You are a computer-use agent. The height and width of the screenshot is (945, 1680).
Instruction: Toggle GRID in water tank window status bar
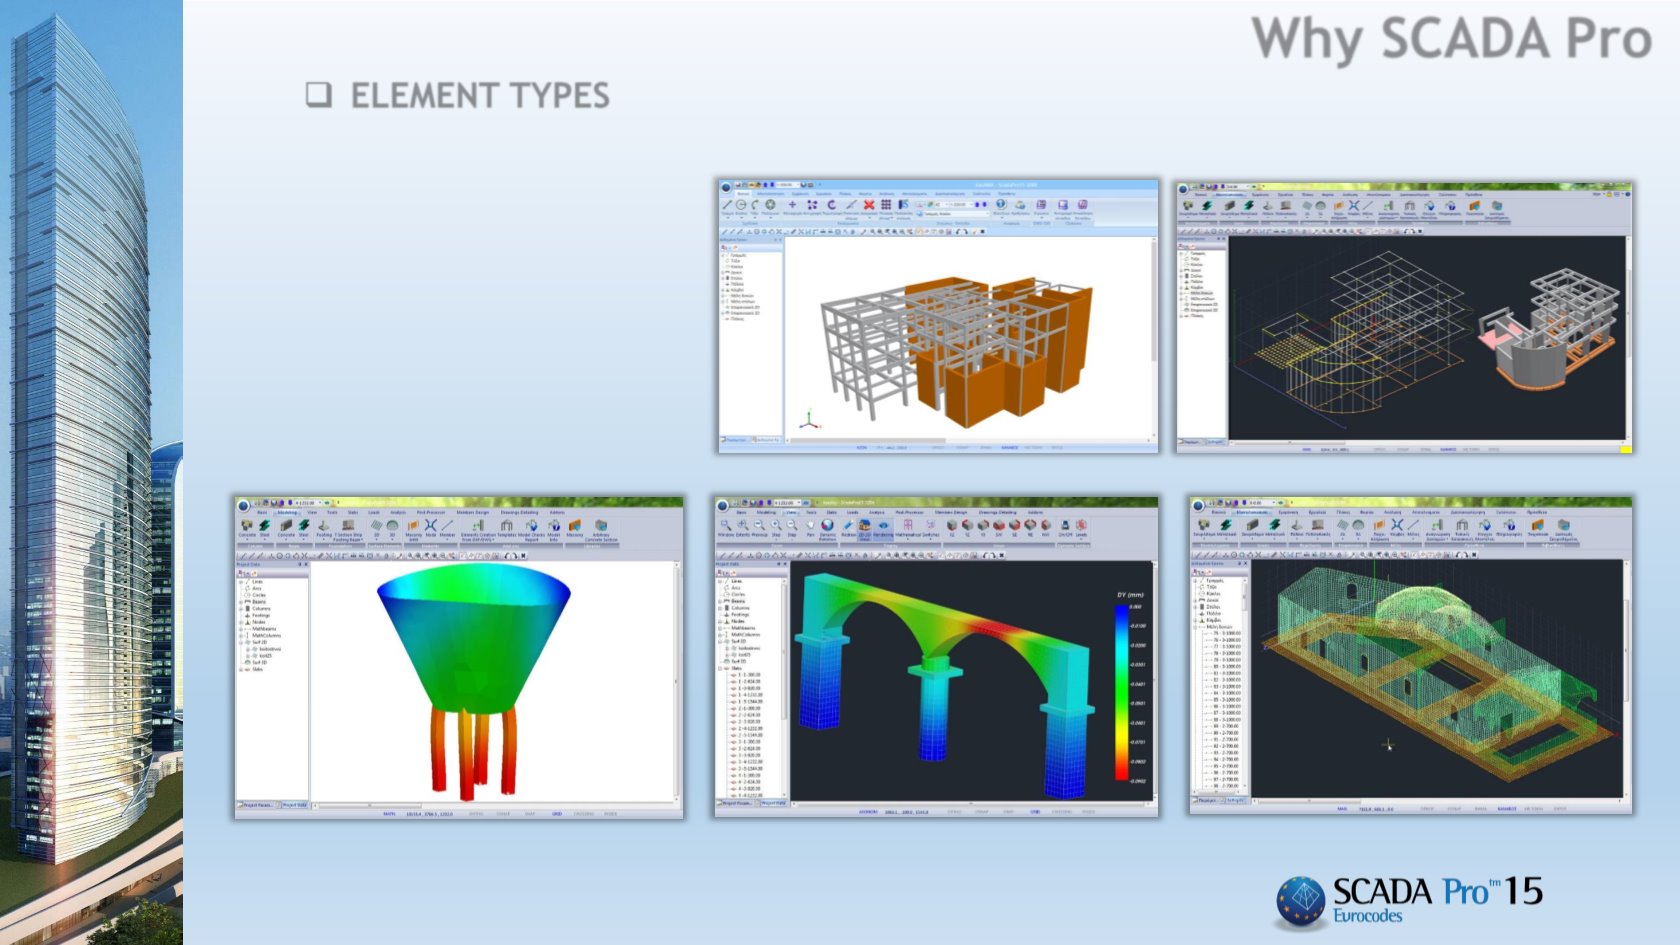pyautogui.click(x=557, y=813)
